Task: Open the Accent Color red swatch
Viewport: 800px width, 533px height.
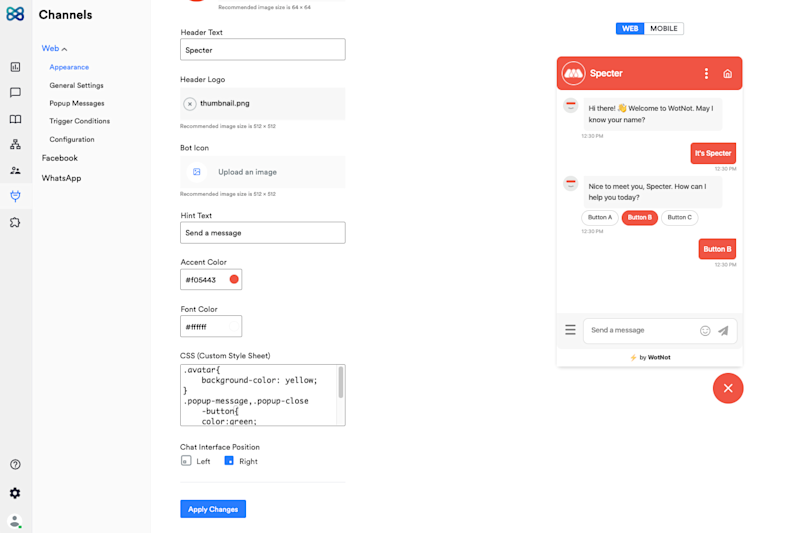Action: (234, 279)
